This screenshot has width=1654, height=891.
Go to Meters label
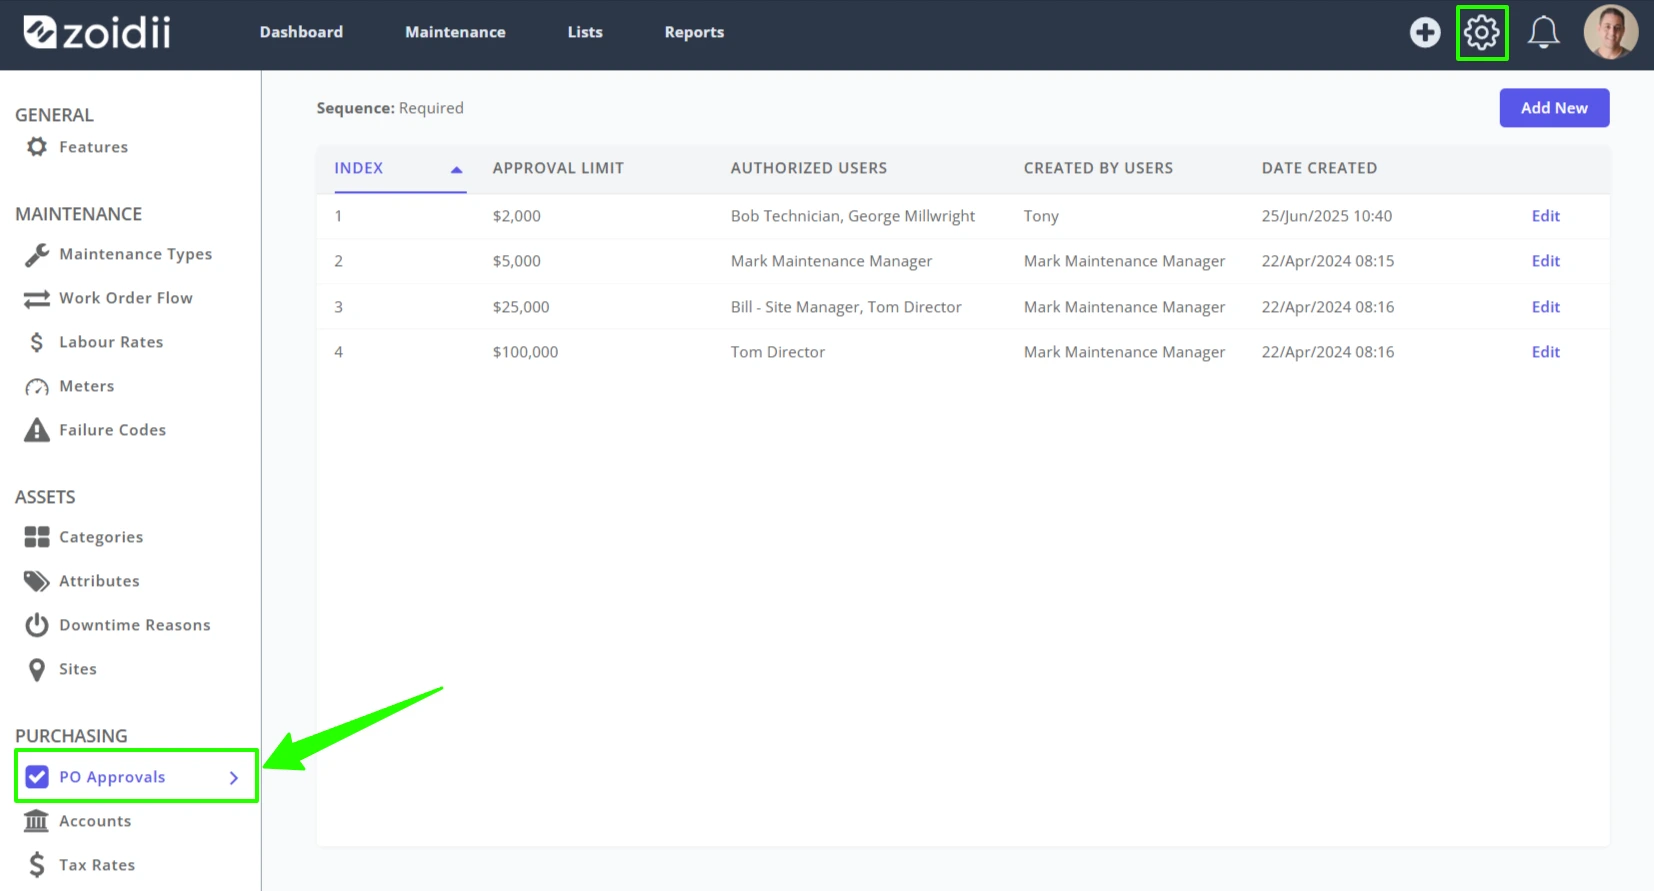(87, 386)
